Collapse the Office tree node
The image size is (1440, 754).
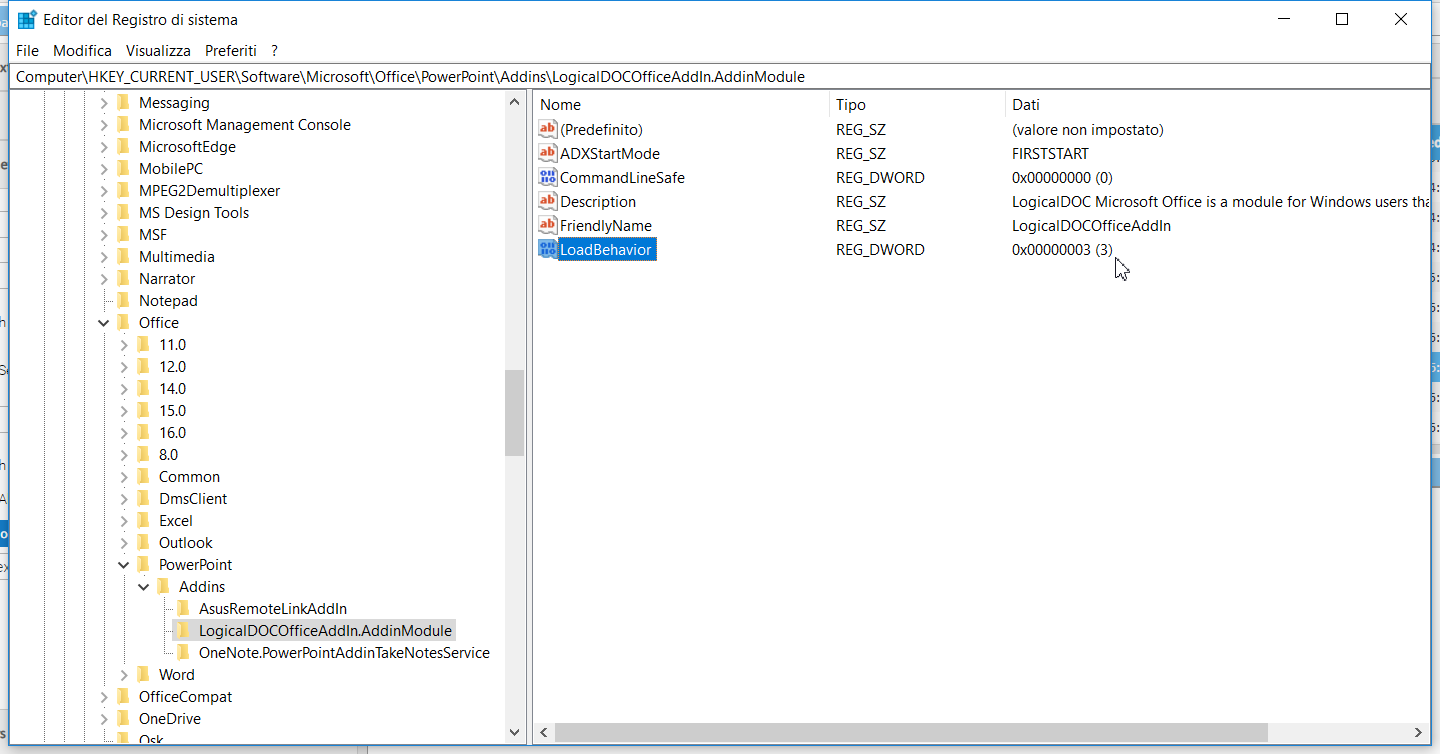(x=104, y=322)
